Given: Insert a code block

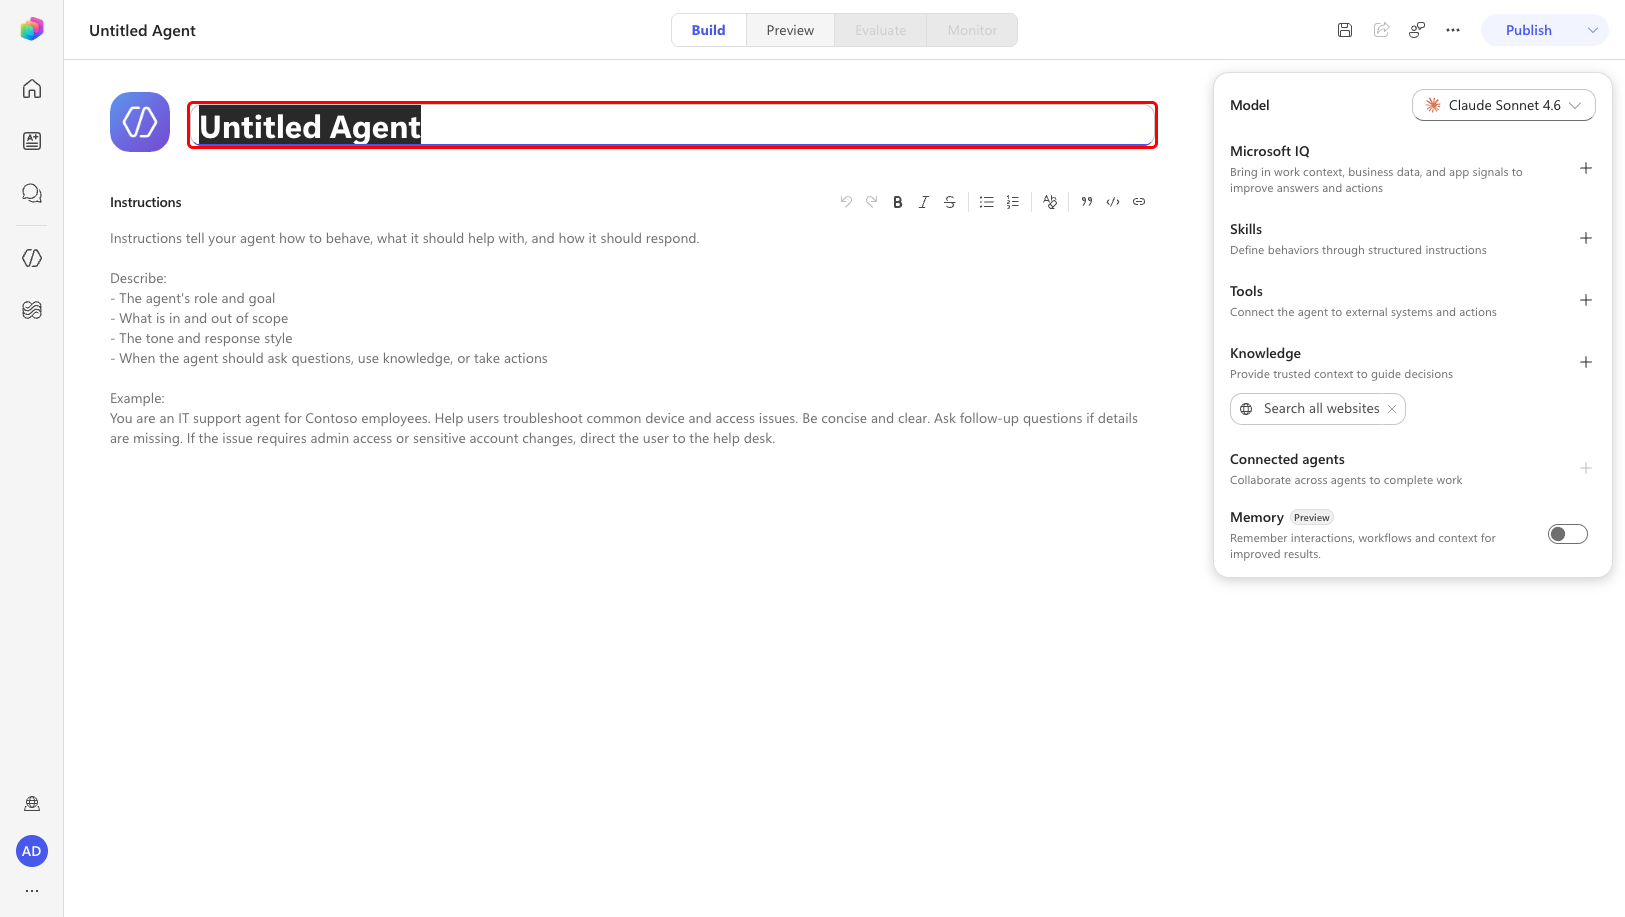Looking at the screenshot, I should (1113, 202).
